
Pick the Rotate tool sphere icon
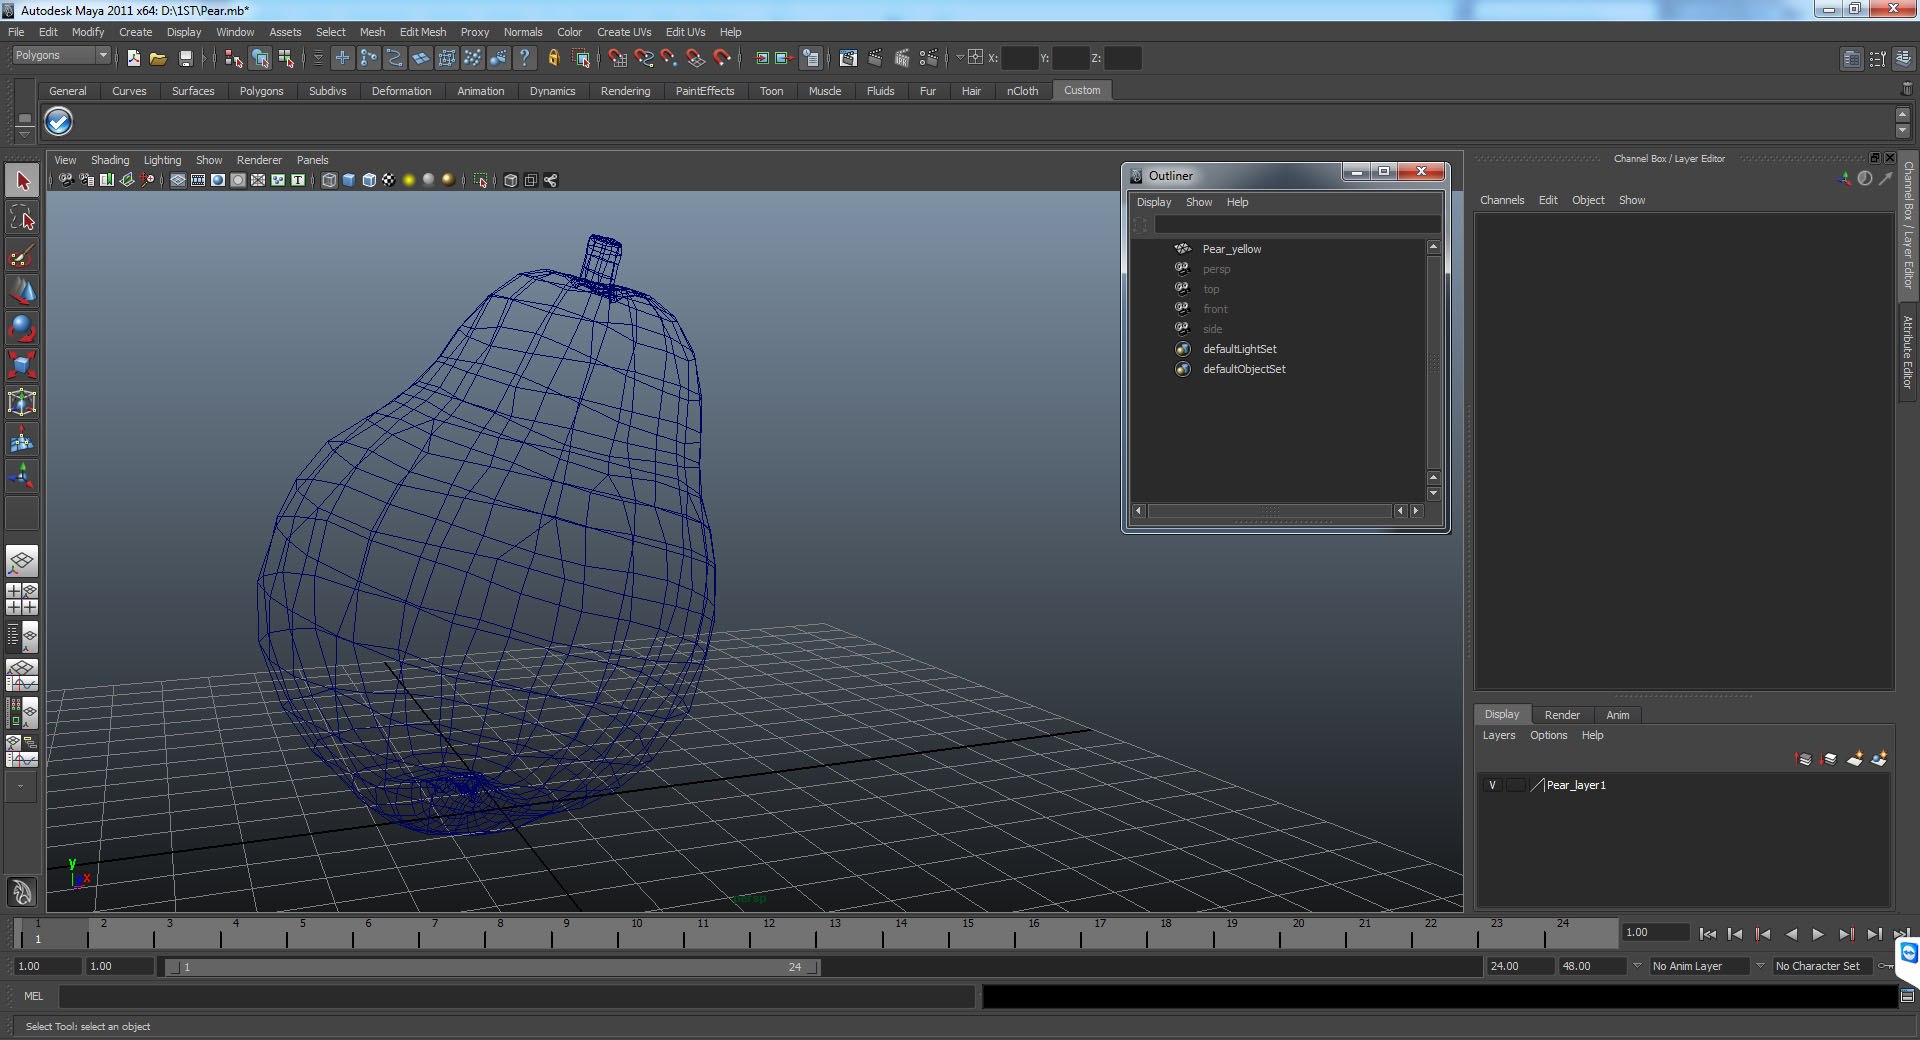[22, 328]
